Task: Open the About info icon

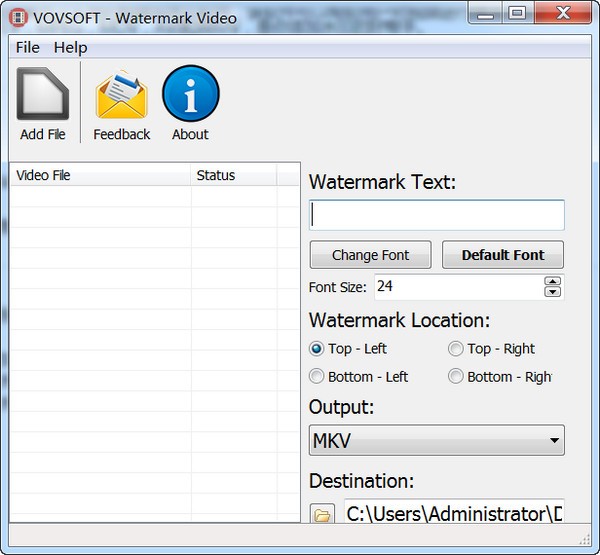Action: click(x=191, y=93)
